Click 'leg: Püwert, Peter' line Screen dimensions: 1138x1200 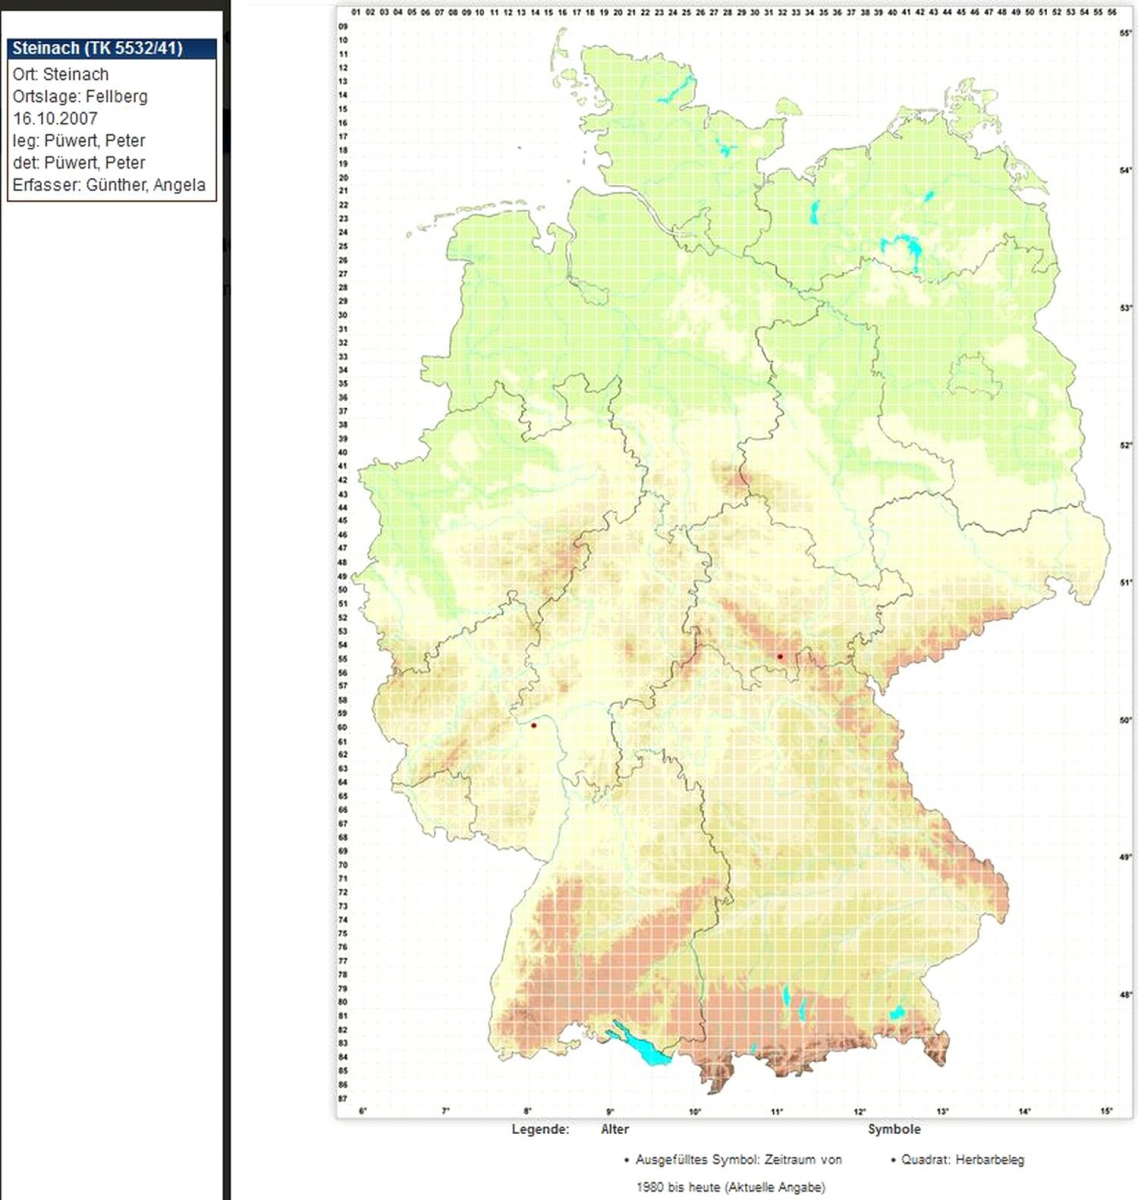79,140
